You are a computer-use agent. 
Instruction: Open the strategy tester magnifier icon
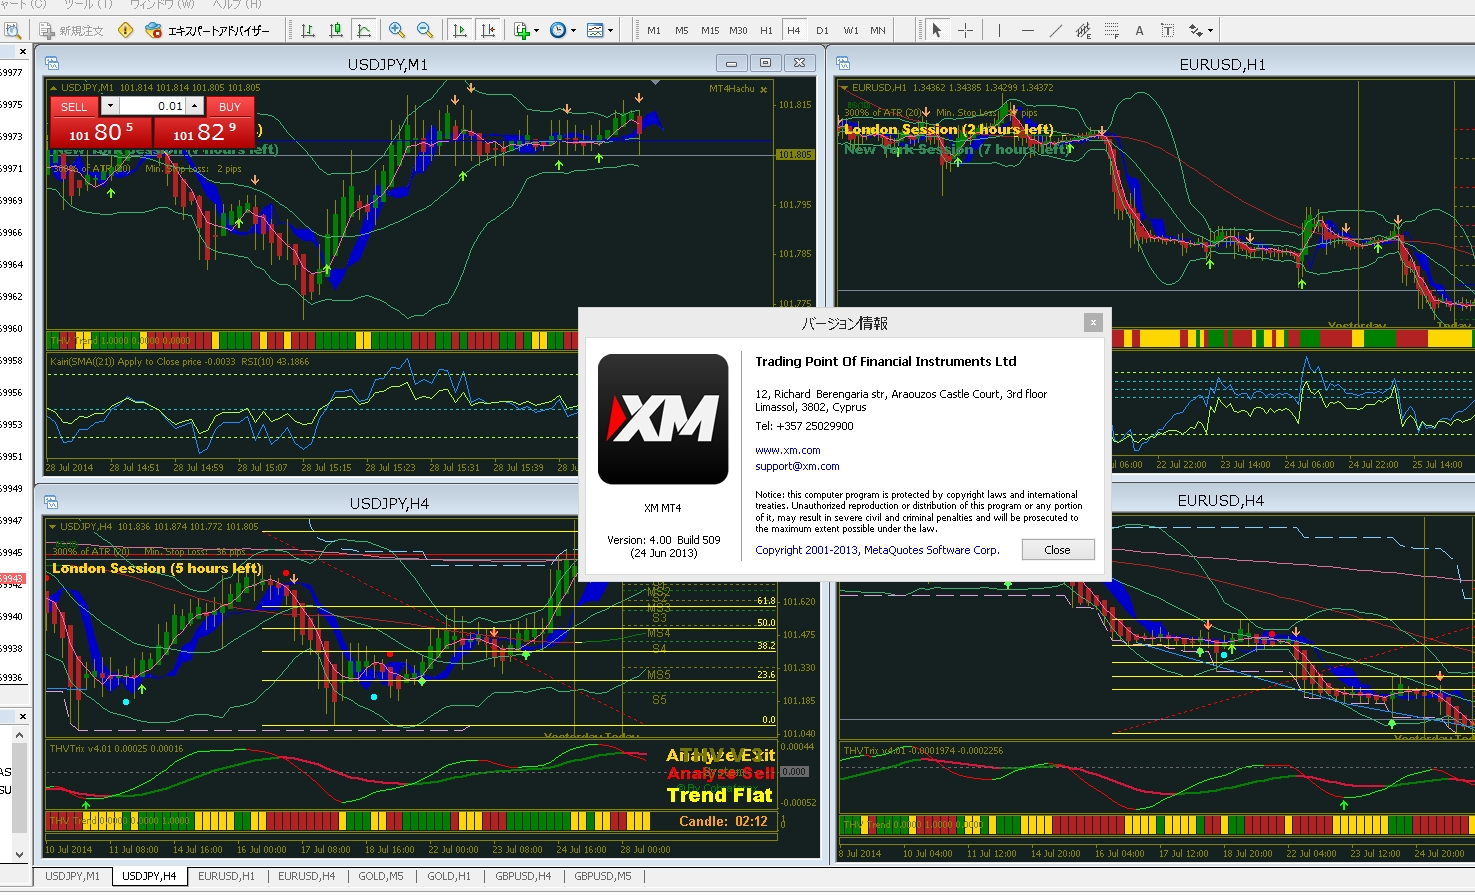[x=12, y=30]
